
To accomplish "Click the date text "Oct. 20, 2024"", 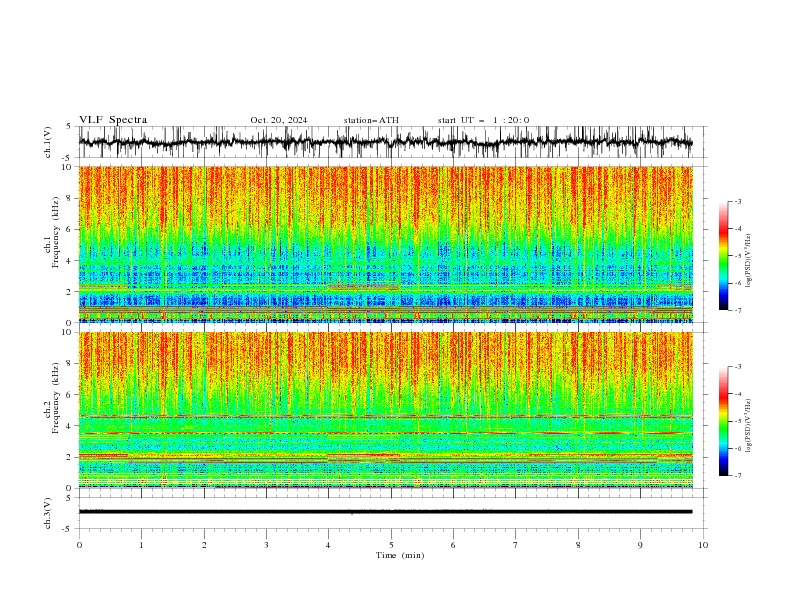I will click(x=278, y=120).
